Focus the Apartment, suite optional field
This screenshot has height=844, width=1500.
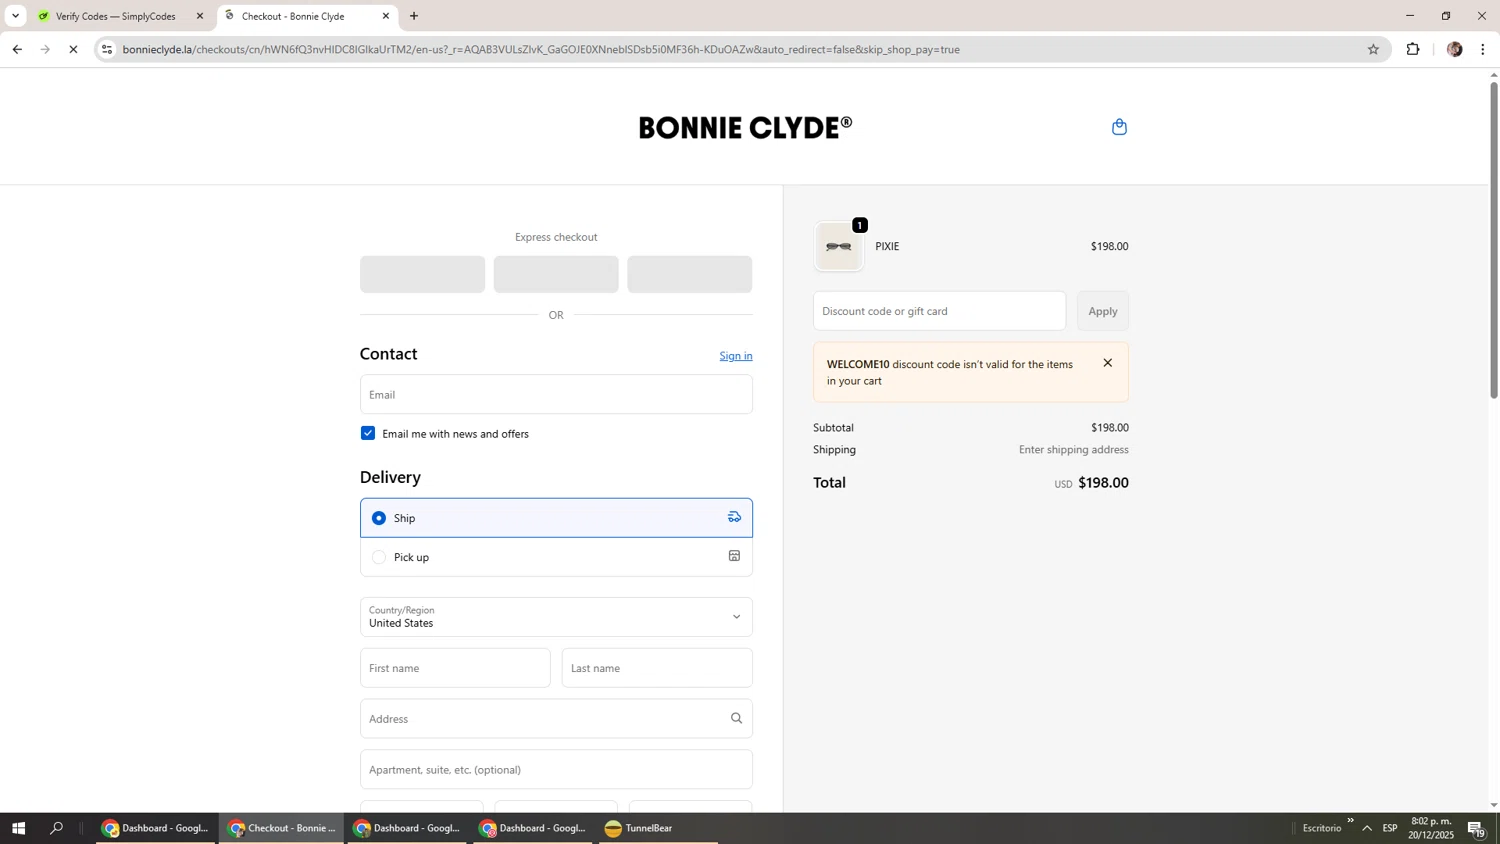[556, 770]
